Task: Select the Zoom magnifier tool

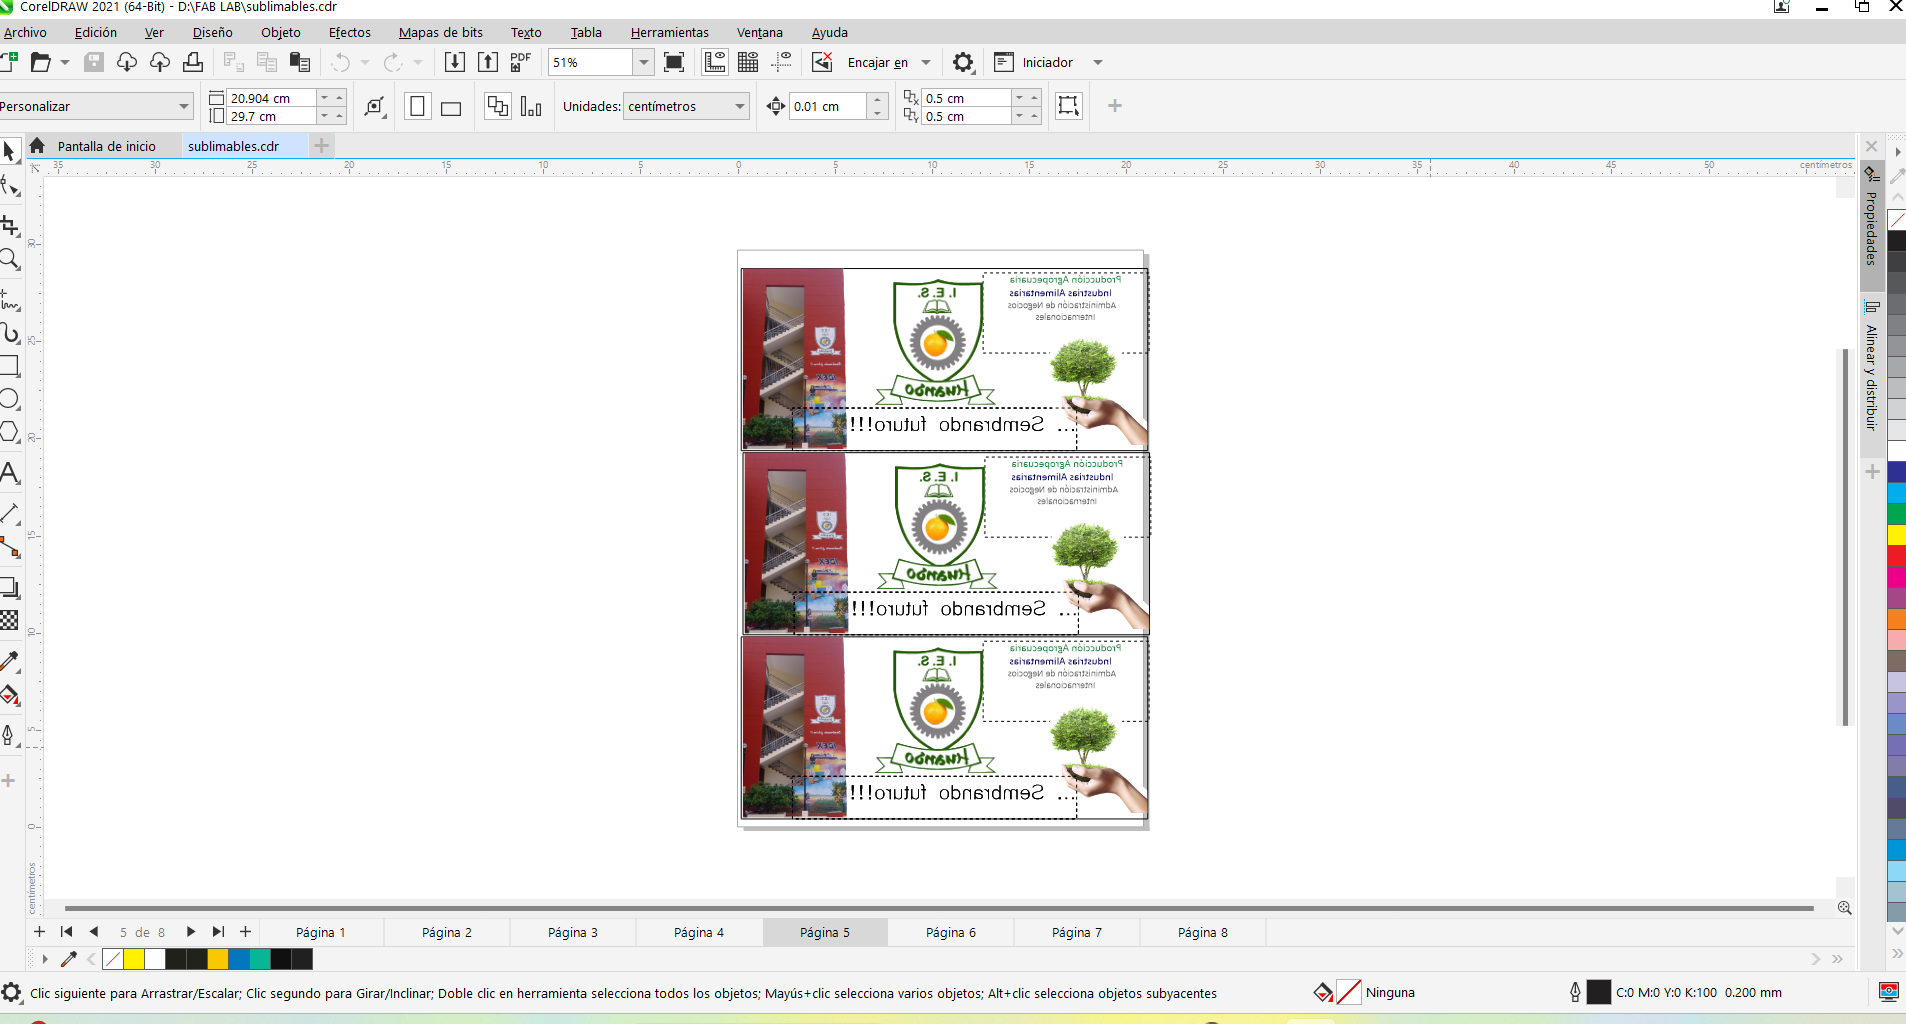Action: tap(10, 260)
